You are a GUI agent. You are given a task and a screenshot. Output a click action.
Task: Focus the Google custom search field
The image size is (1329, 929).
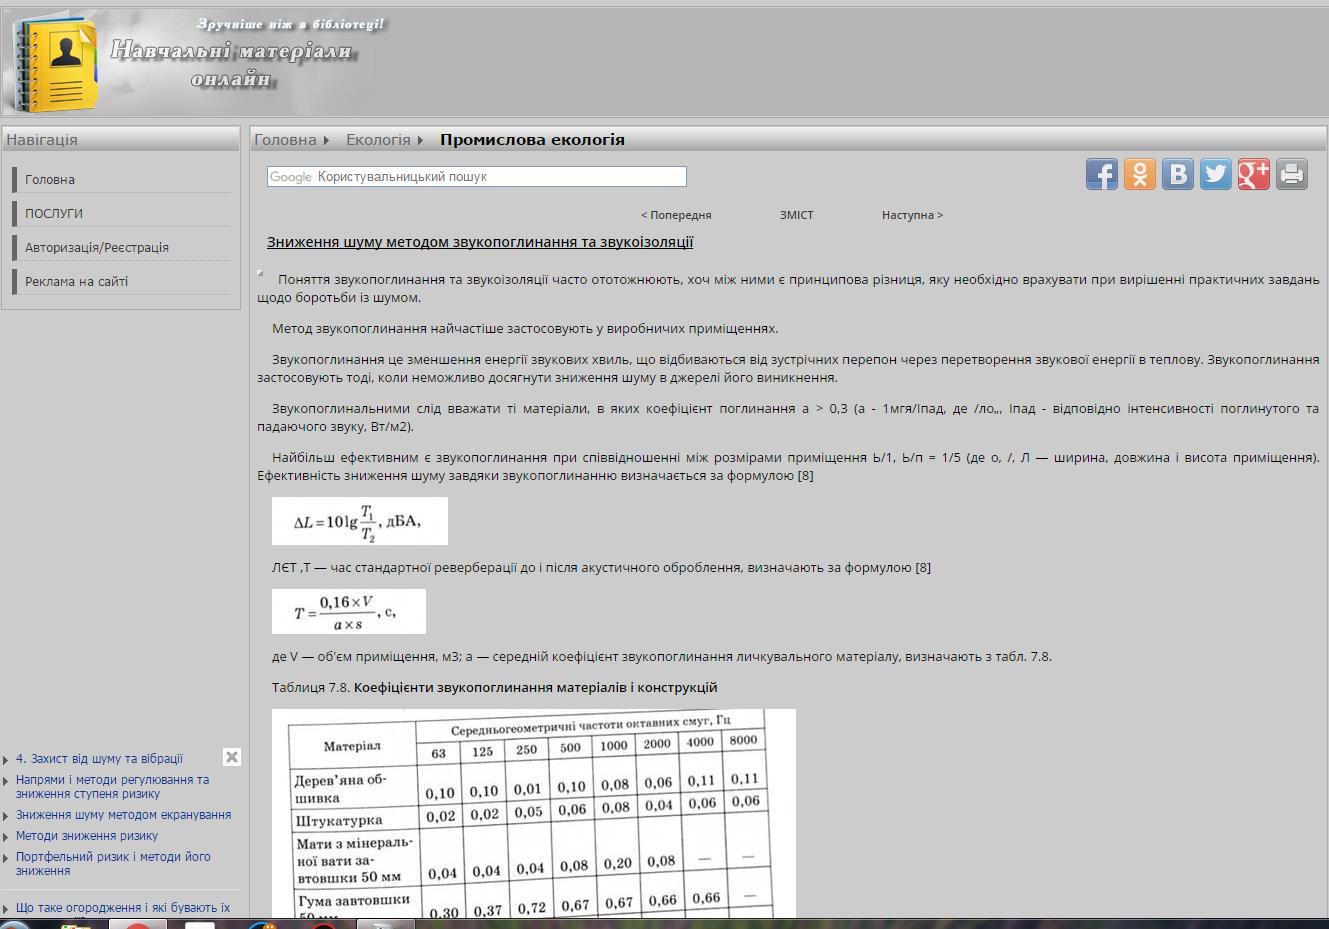point(477,177)
